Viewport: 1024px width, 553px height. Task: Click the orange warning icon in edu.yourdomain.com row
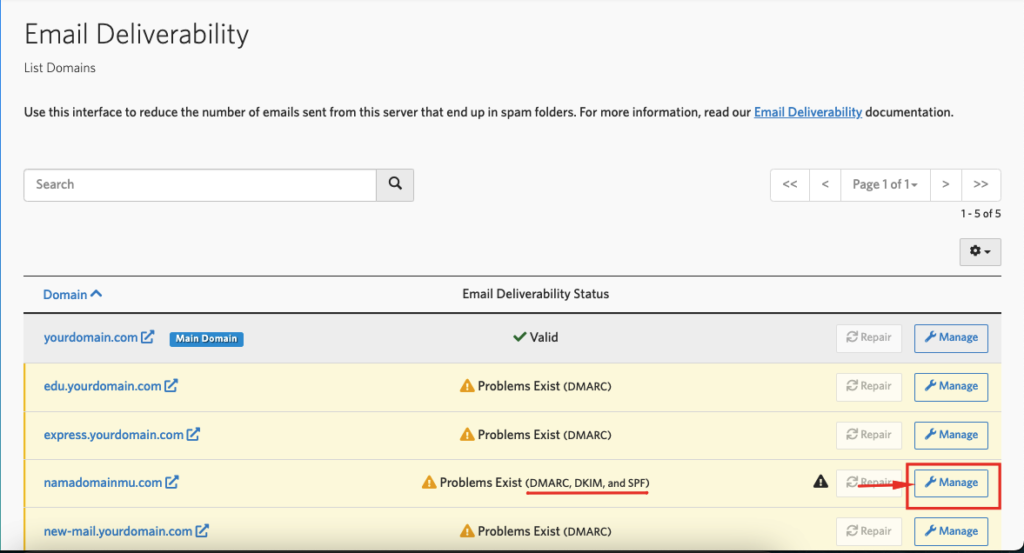click(467, 386)
